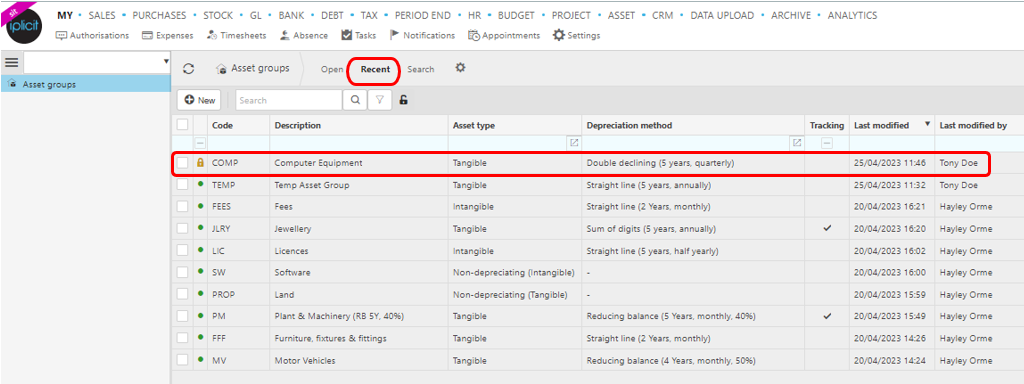Click into the table Search input field
This screenshot has height=384, width=1024.
pos(289,100)
